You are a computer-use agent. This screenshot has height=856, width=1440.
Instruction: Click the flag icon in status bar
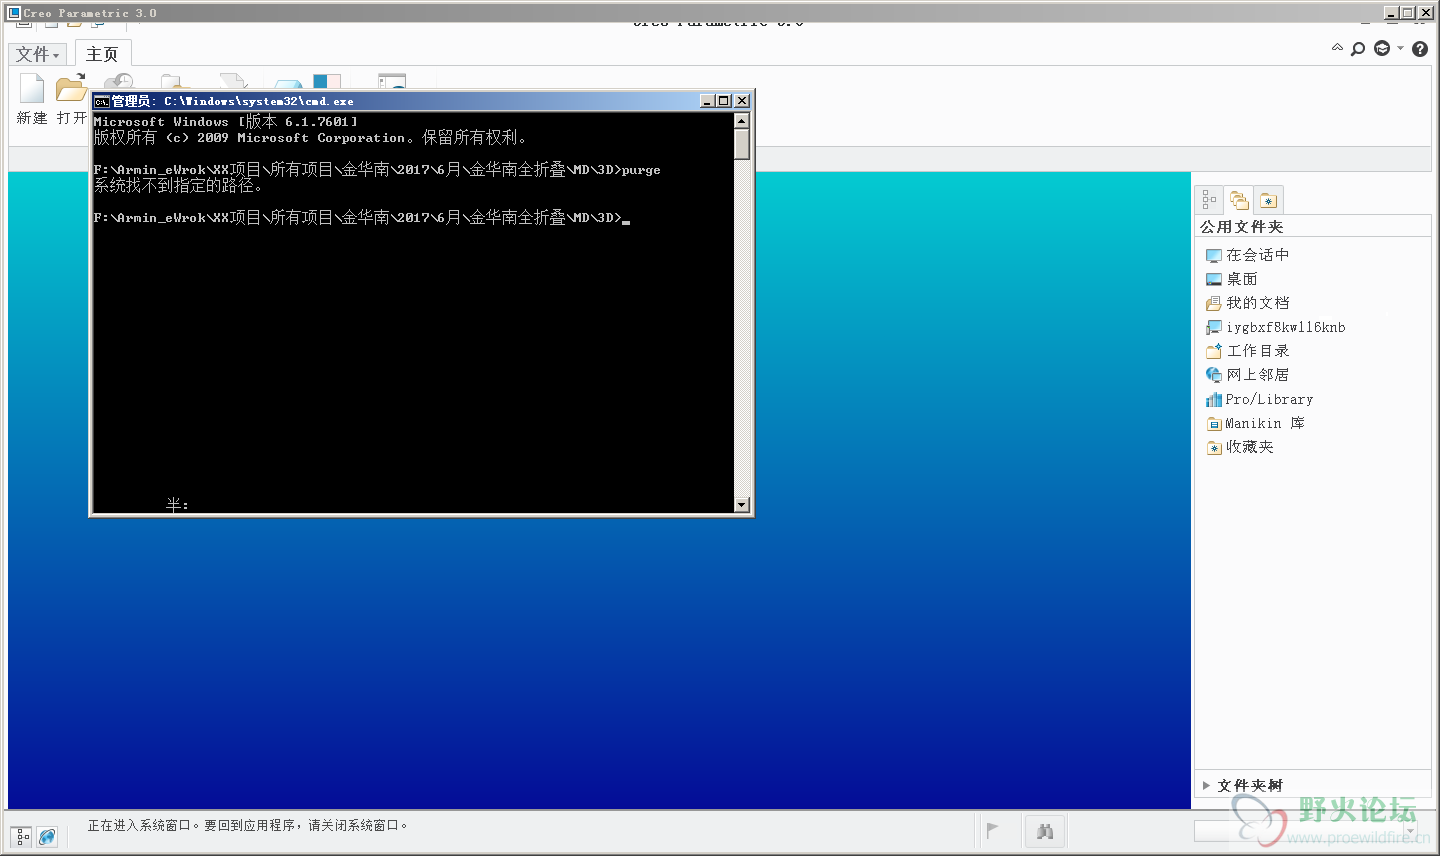pos(993,830)
